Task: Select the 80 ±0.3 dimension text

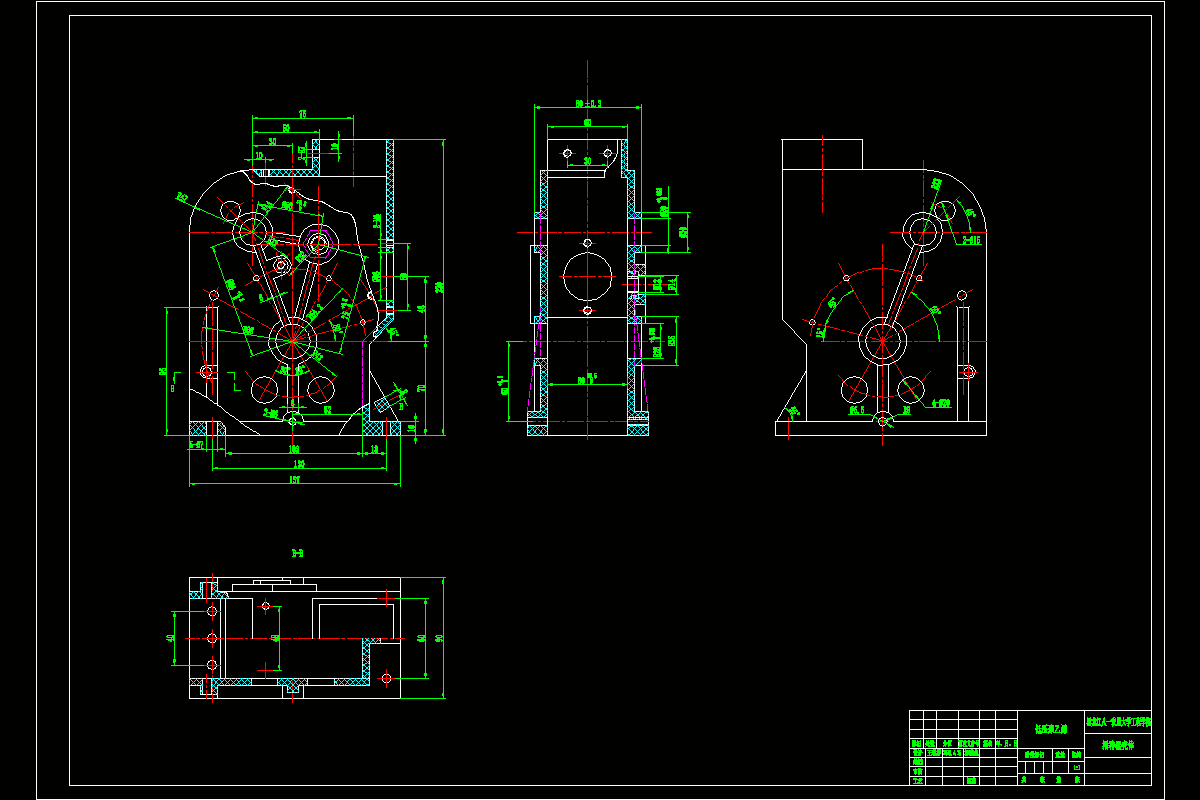Action: [587, 103]
